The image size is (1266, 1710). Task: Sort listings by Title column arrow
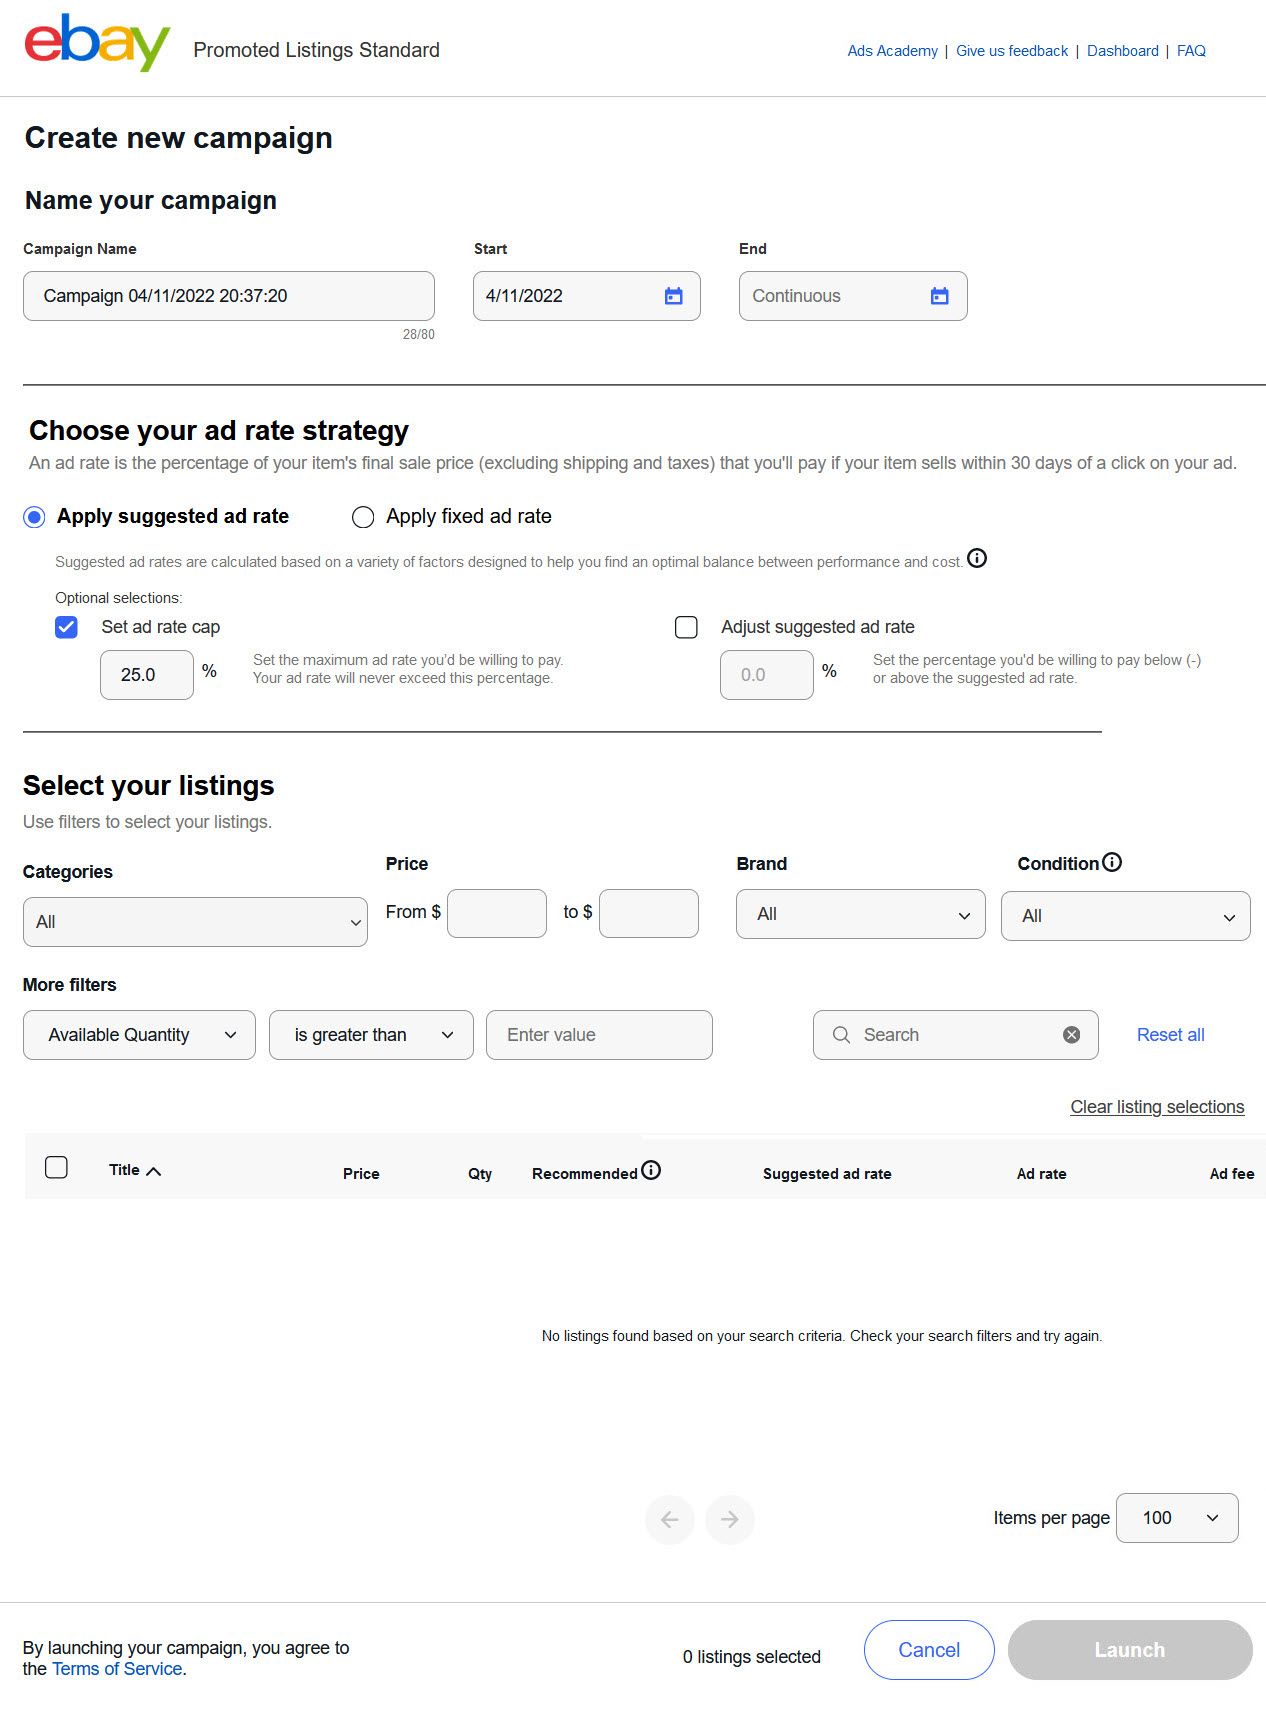coord(154,1171)
